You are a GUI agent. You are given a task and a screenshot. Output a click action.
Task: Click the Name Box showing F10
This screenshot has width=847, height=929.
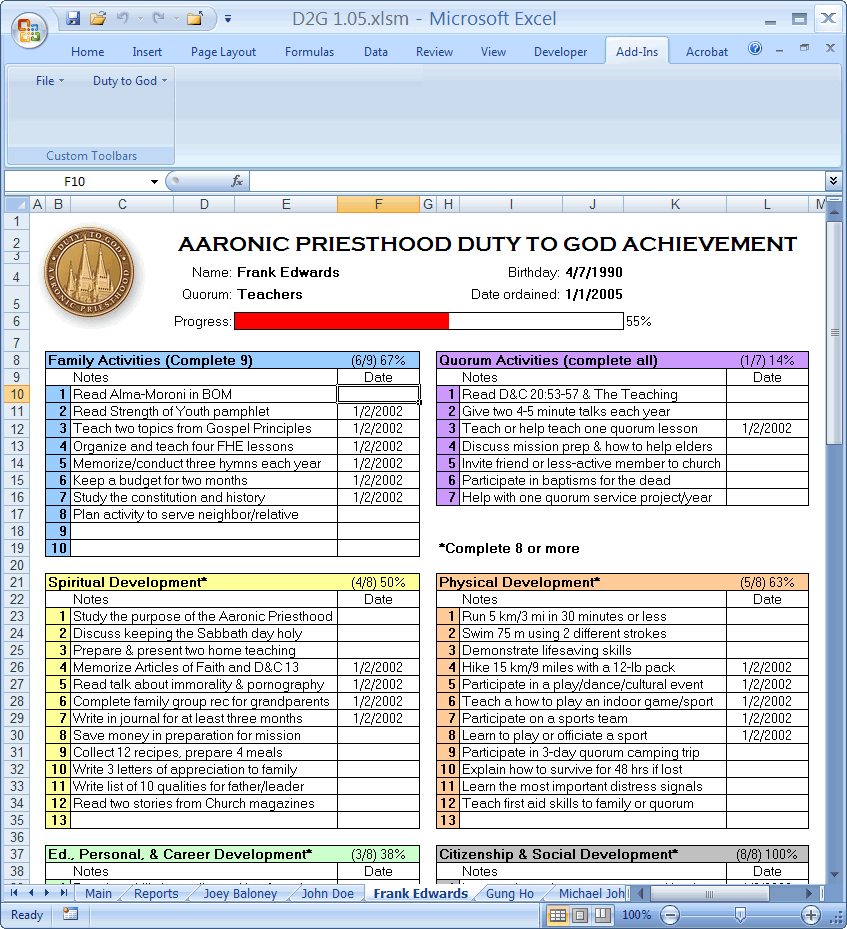[x=75, y=181]
